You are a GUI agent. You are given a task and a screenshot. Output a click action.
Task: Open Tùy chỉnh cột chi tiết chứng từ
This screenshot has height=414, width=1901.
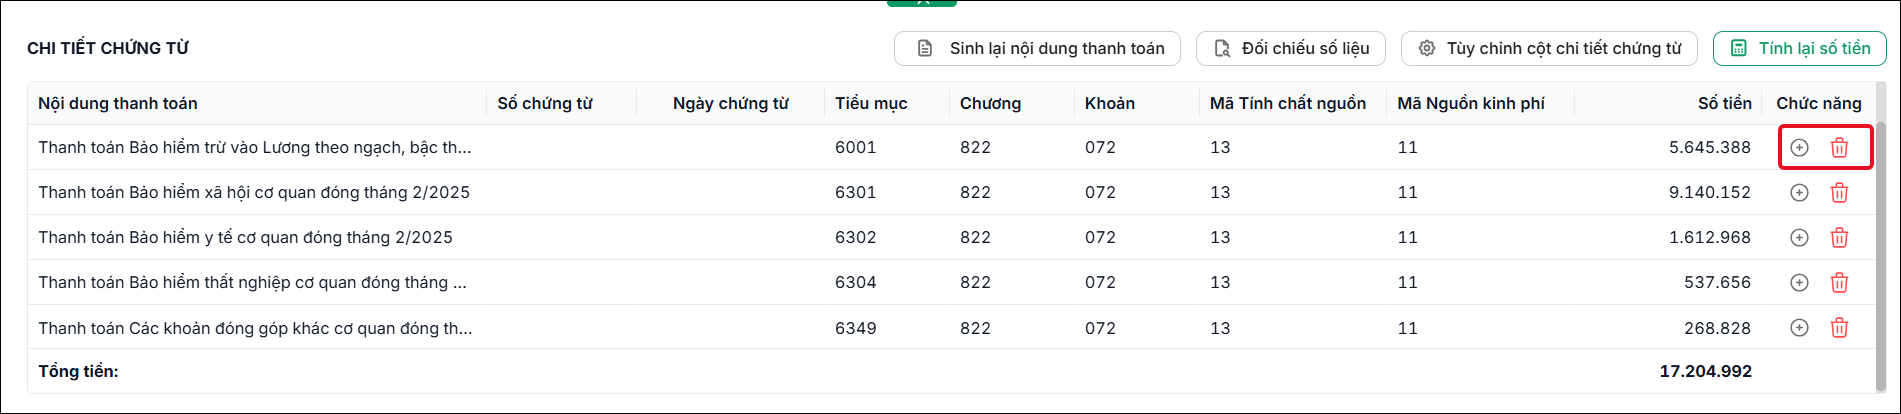pyautogui.click(x=1549, y=48)
